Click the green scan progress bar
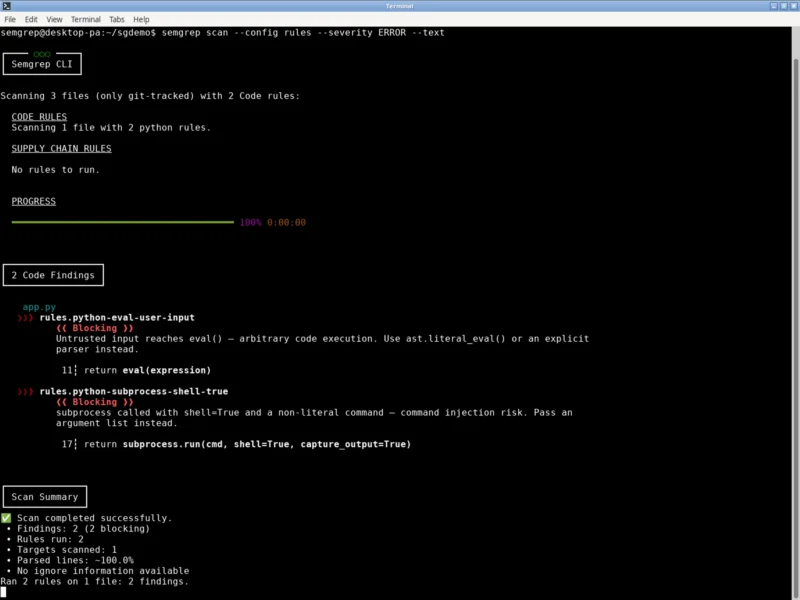Viewport: 800px width, 600px height. (x=122, y=222)
